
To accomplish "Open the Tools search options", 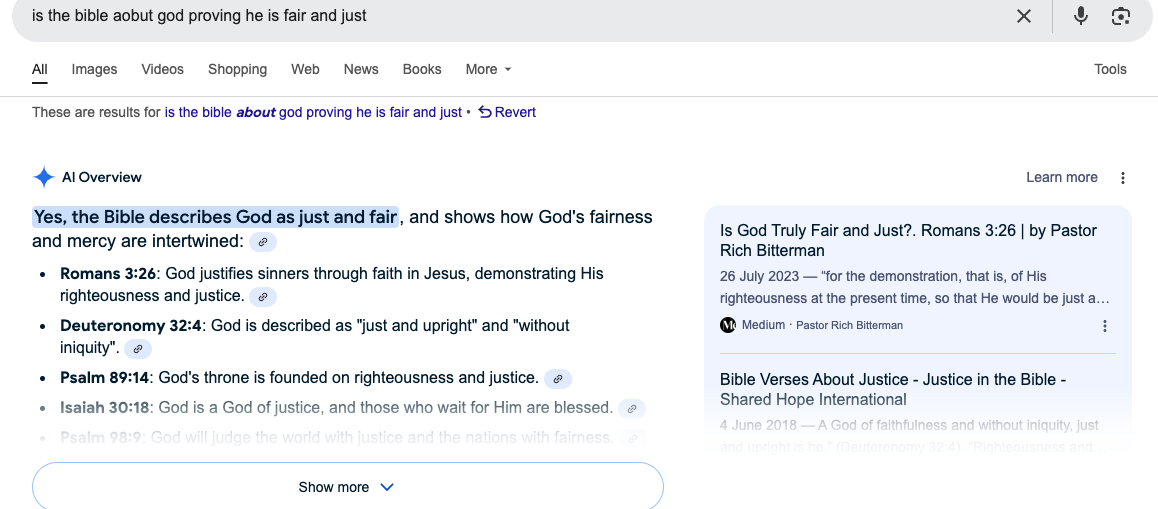I will 1110,69.
